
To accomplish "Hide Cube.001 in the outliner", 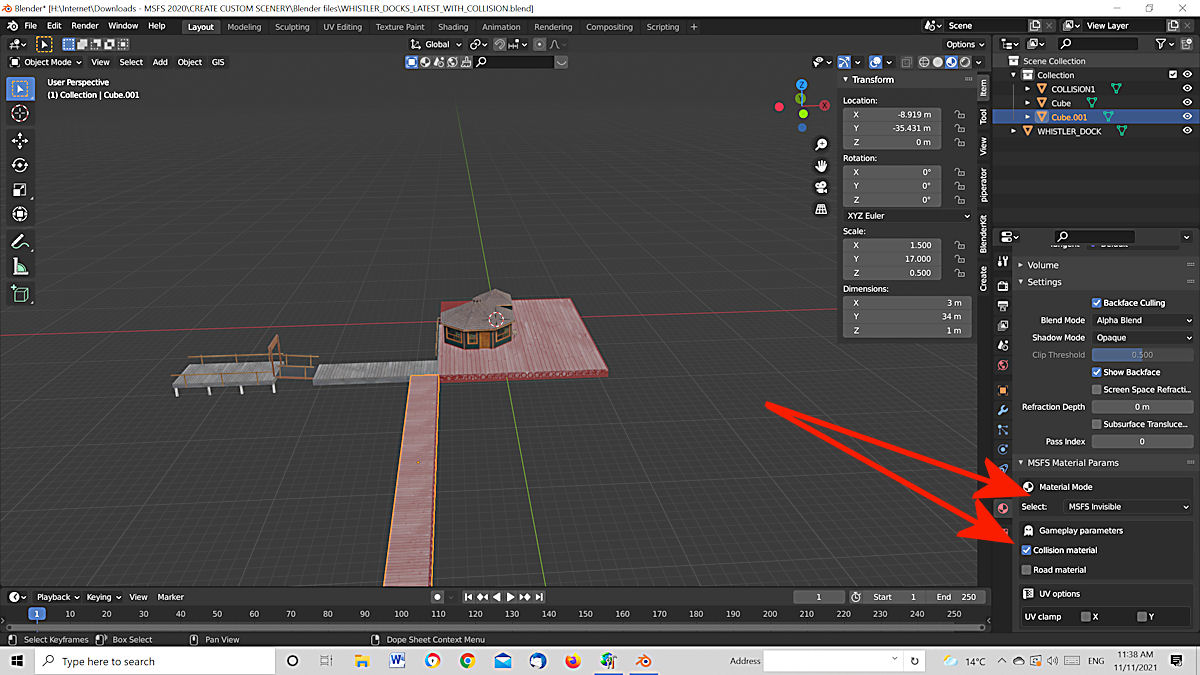I will (1187, 116).
